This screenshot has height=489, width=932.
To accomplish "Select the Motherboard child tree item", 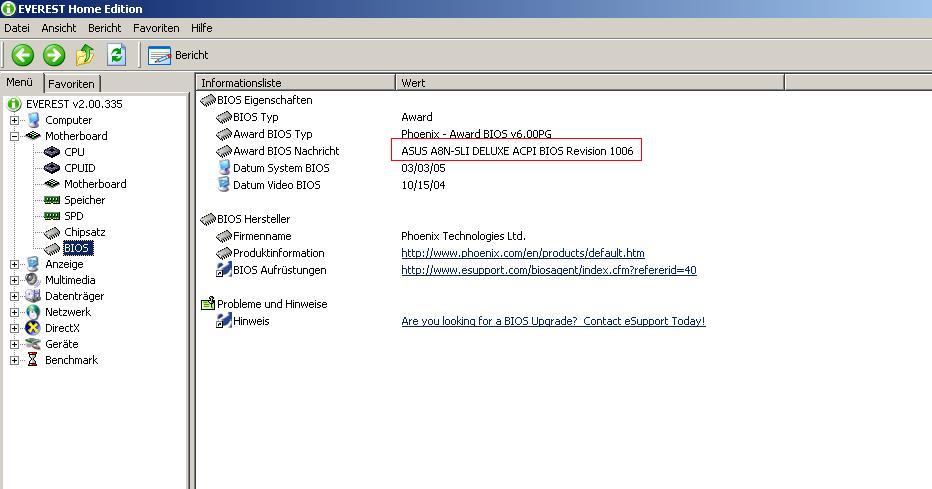I will tap(95, 184).
